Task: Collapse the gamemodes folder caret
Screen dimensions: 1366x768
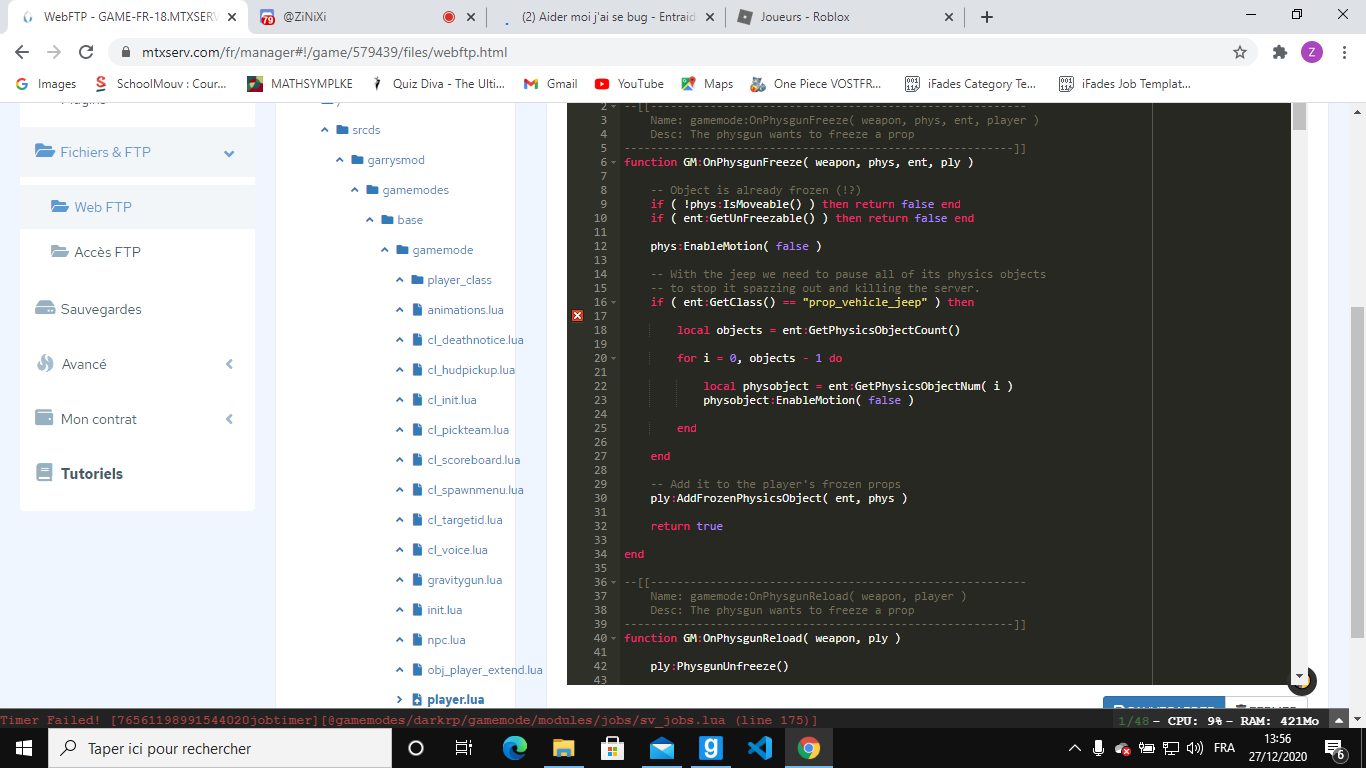Action: [355, 190]
